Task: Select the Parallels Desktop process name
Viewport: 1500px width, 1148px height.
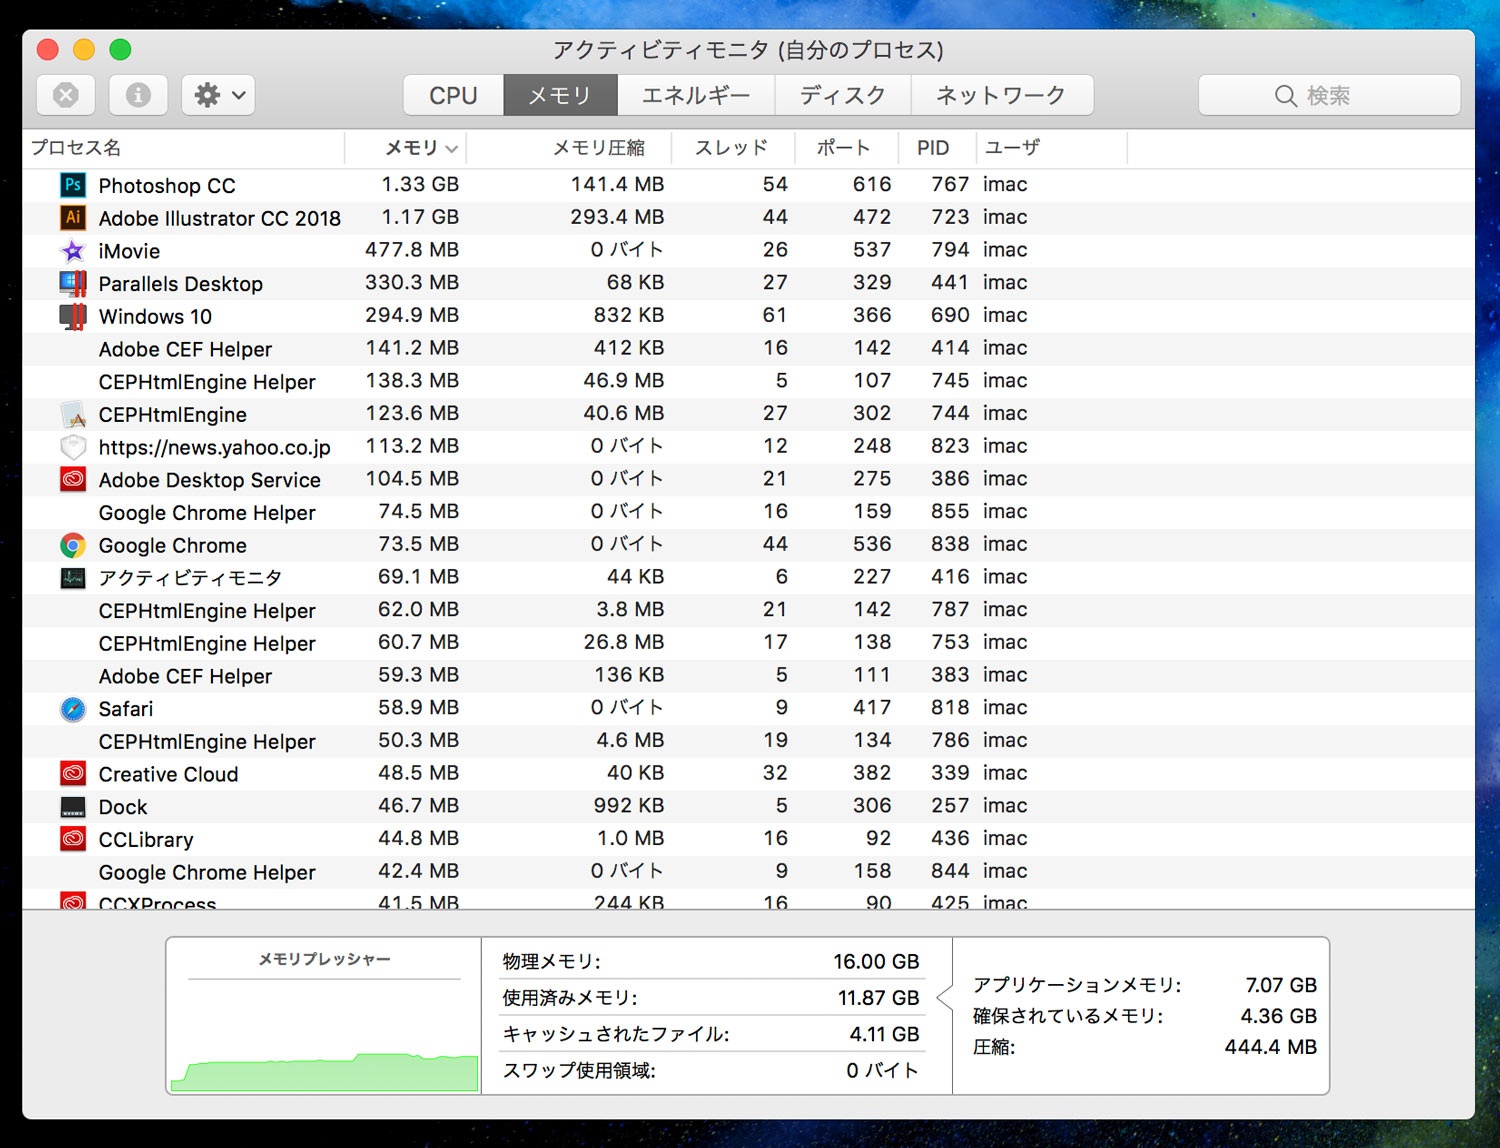Action: pyautogui.click(x=180, y=284)
